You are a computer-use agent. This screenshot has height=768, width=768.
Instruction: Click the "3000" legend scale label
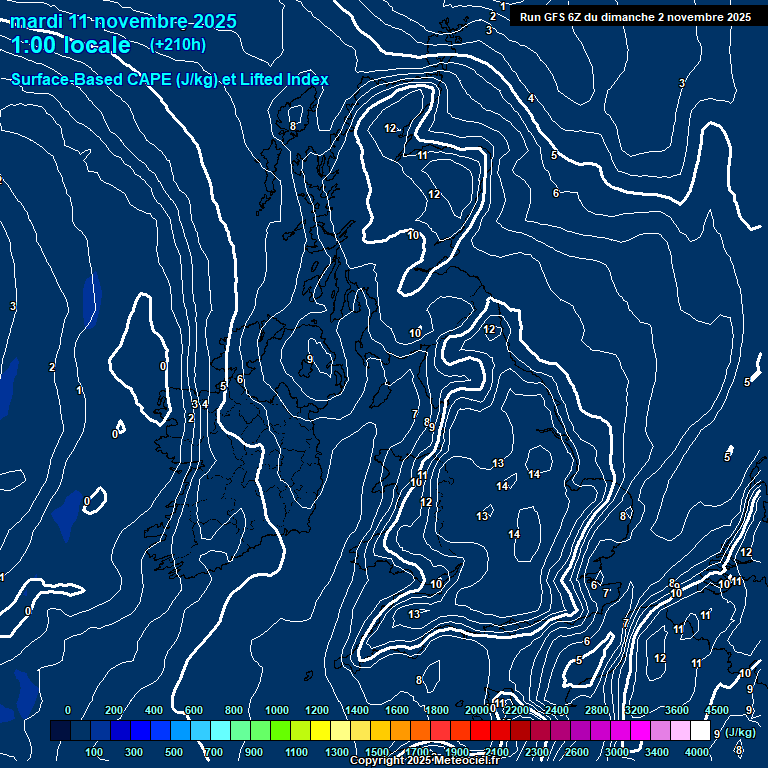pos(616,752)
